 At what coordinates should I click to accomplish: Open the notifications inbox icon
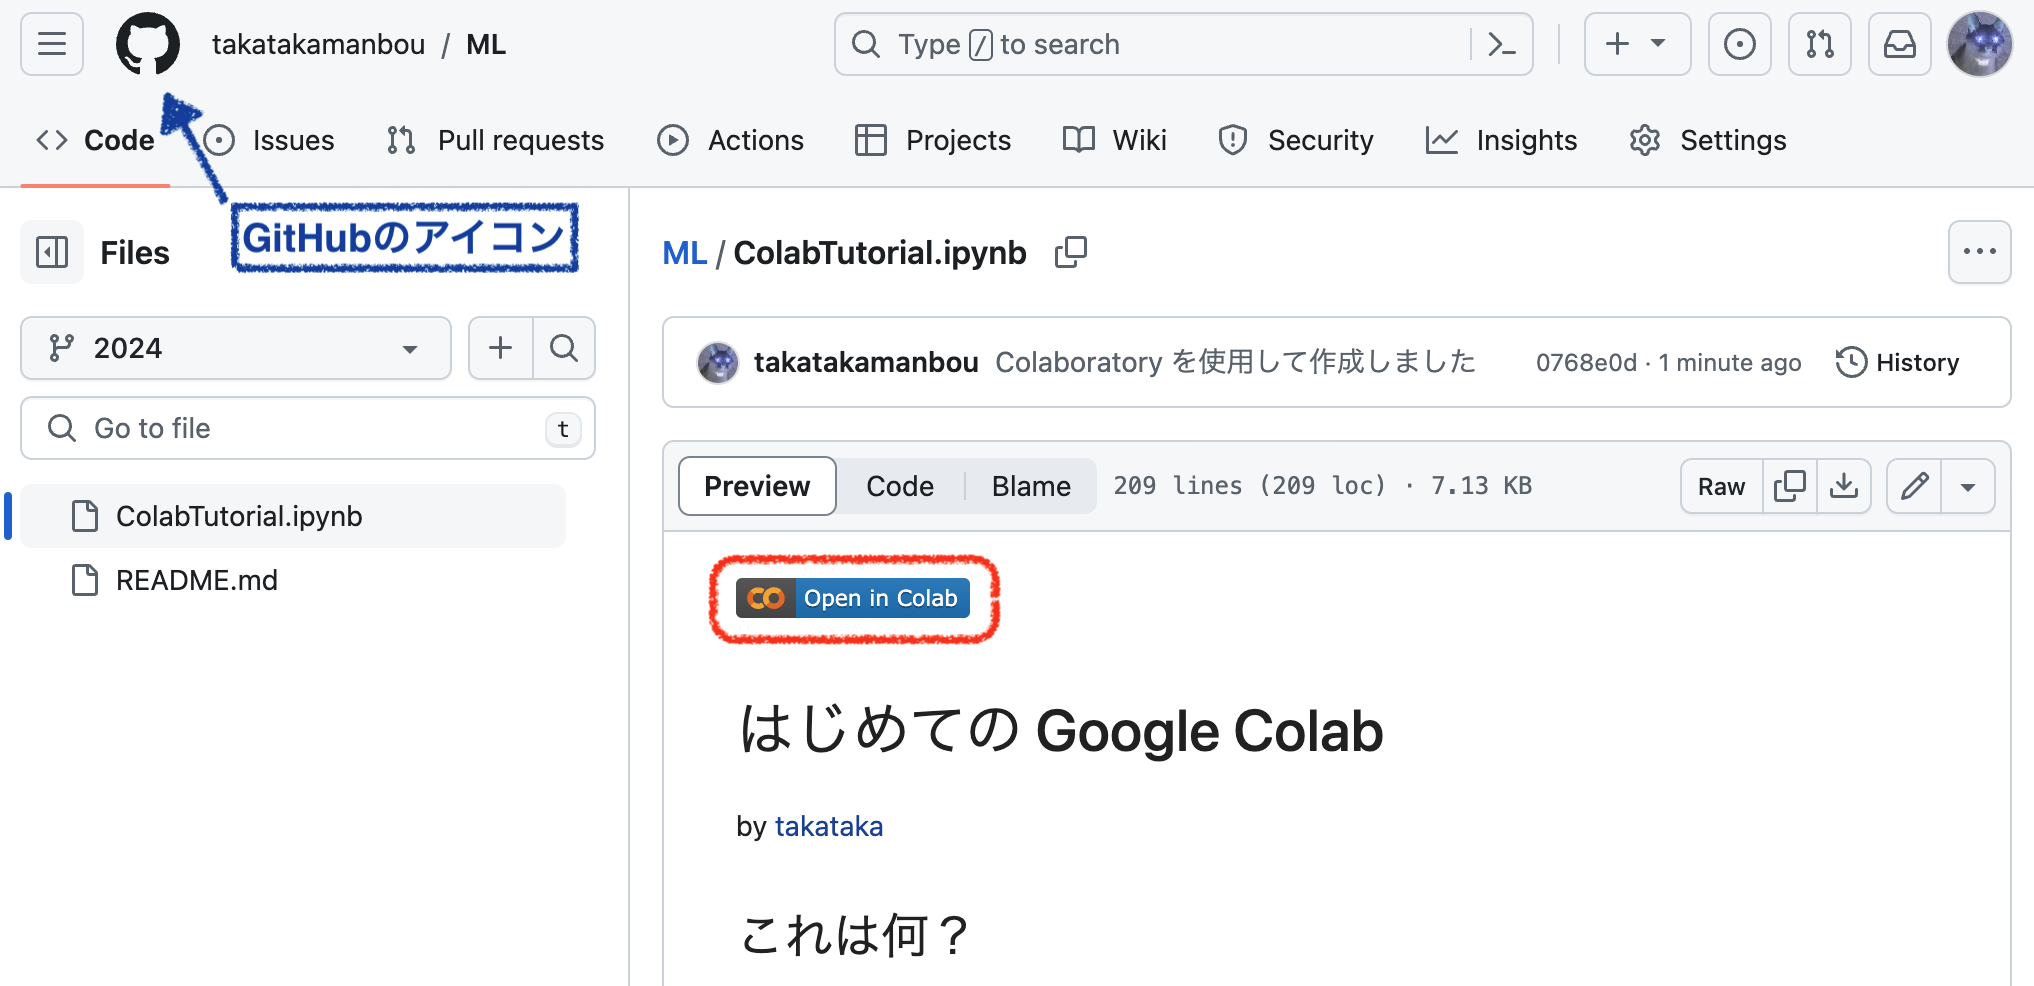pos(1899,44)
